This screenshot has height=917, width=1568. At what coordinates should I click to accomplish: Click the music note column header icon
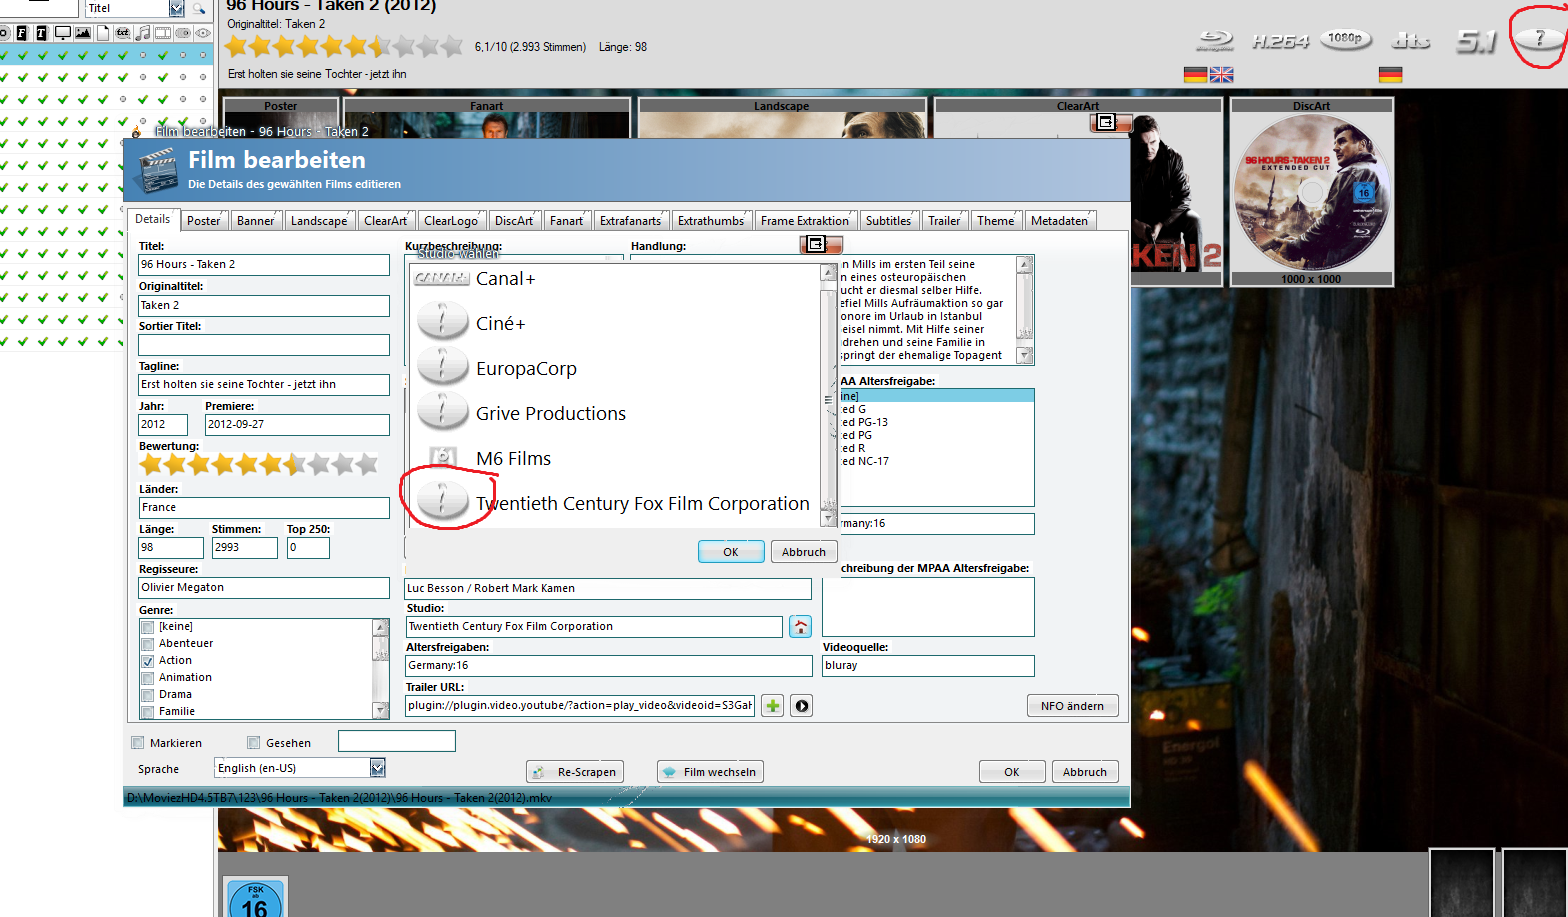(x=143, y=33)
